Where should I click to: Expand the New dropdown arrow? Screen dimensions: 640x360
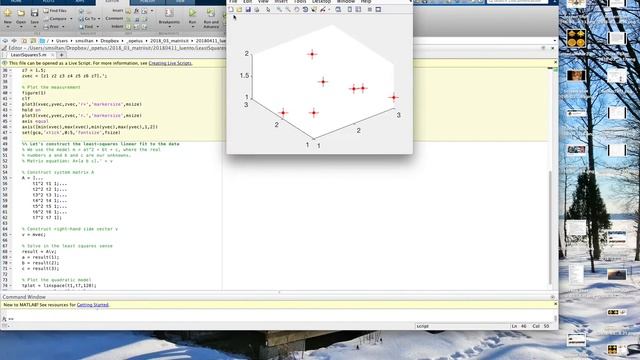click(x=8, y=27)
